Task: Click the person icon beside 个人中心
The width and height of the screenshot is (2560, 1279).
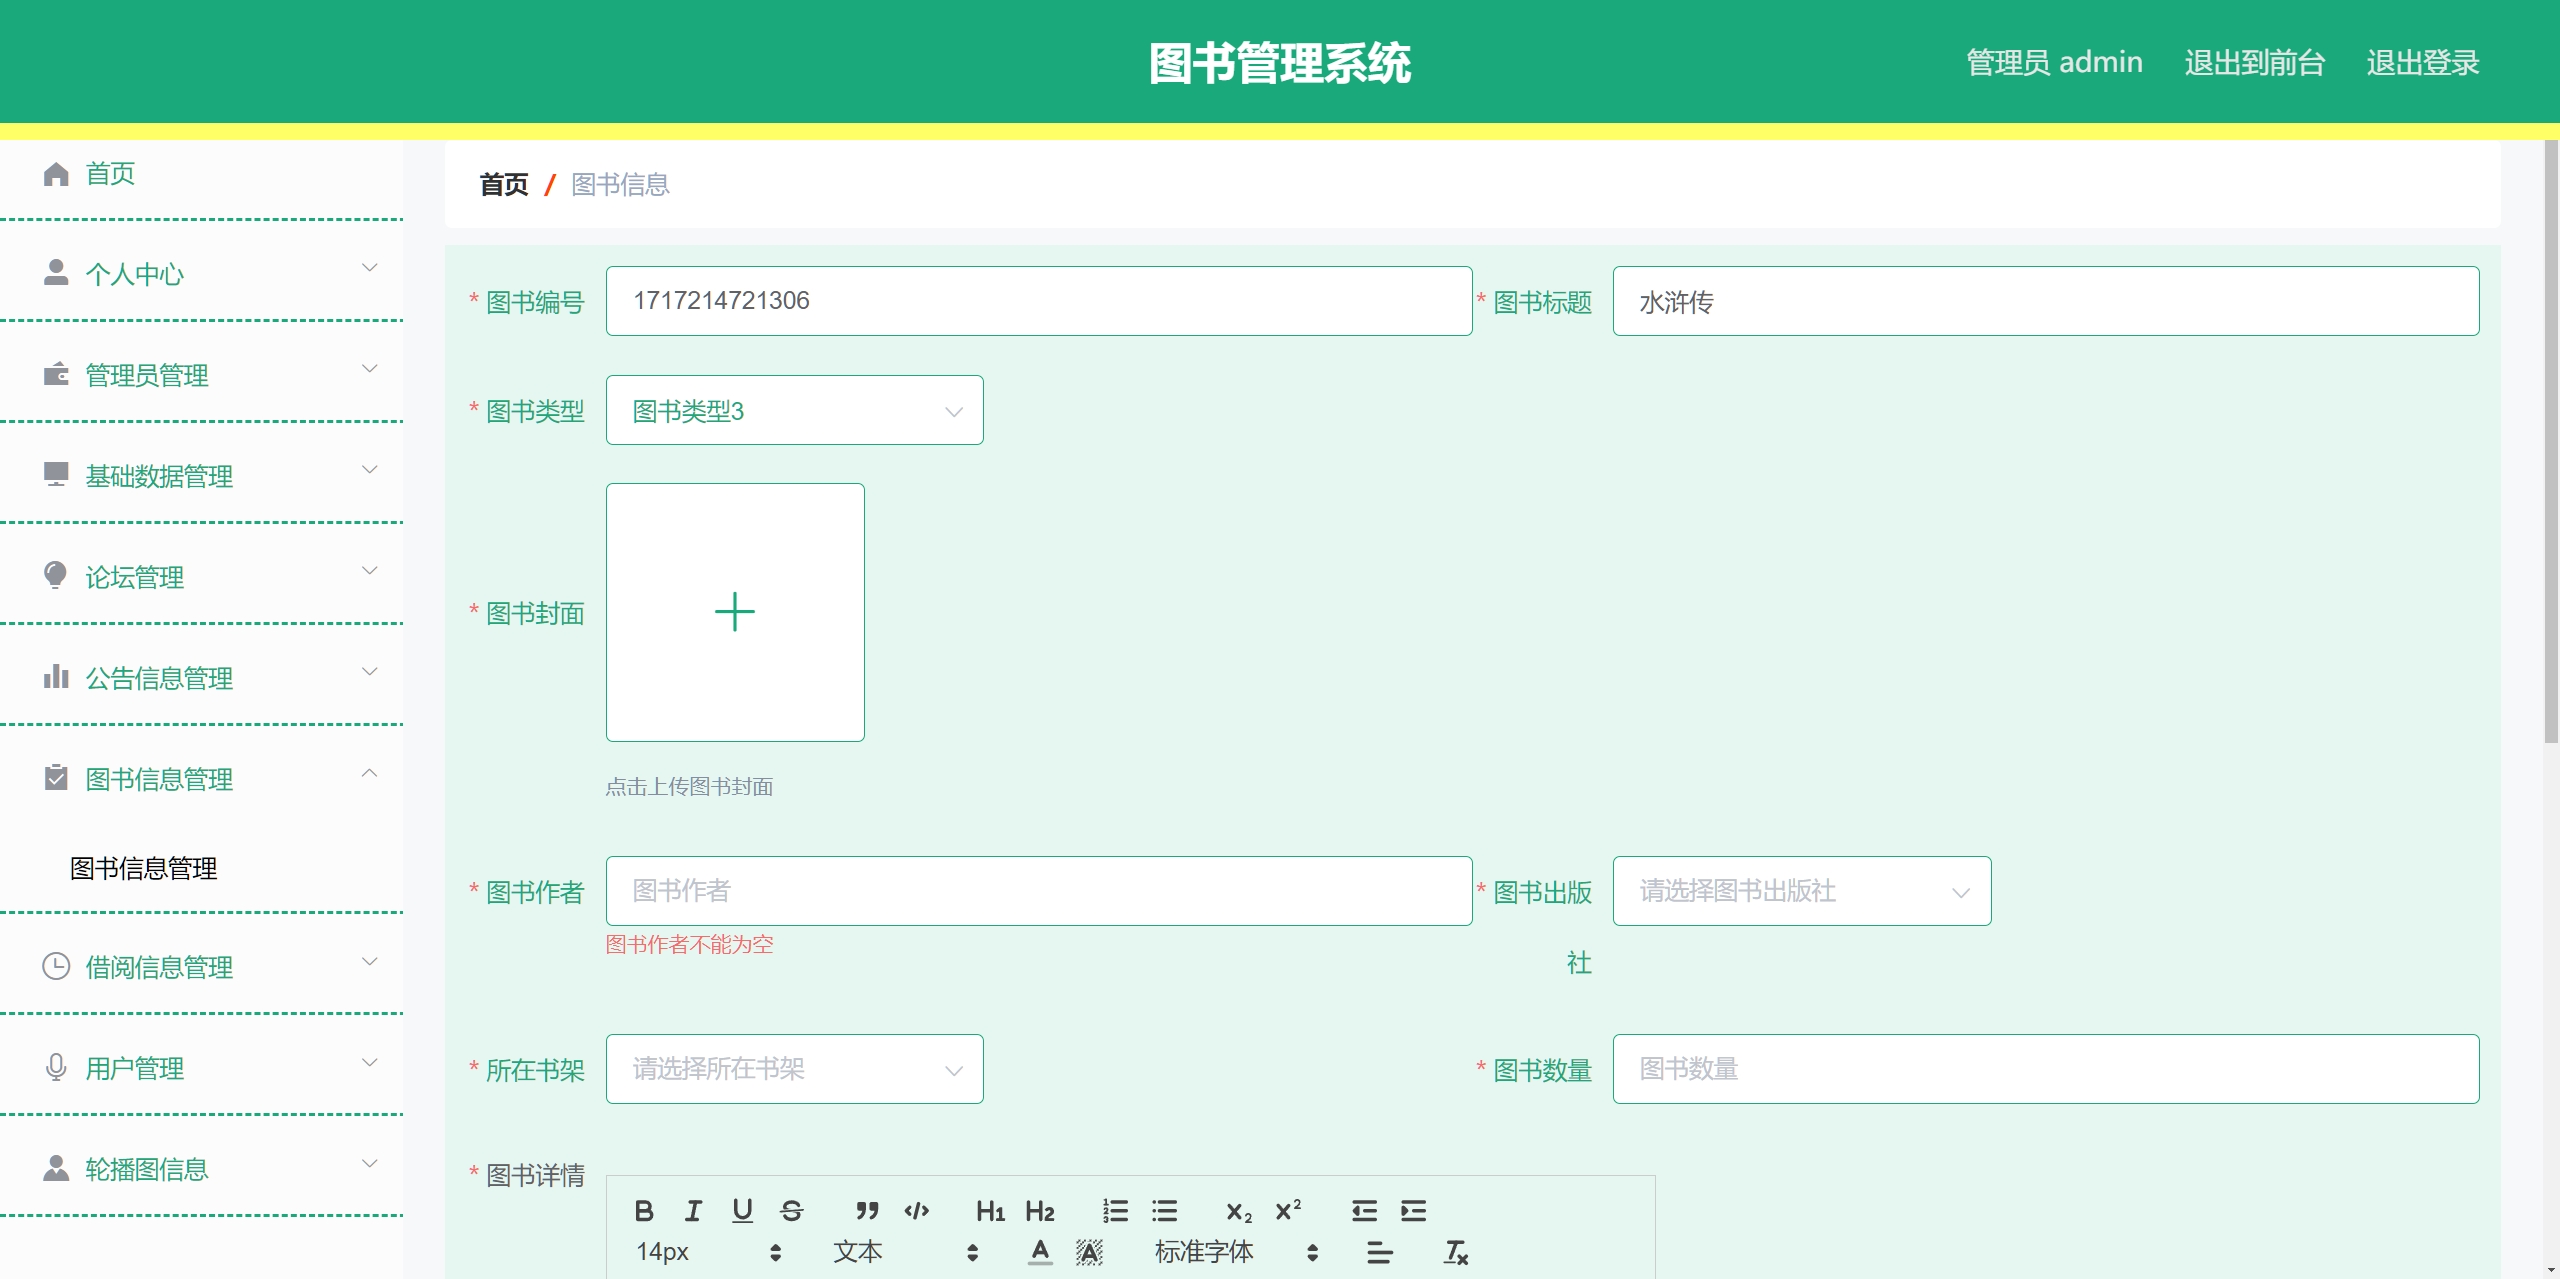Action: pyautogui.click(x=56, y=273)
